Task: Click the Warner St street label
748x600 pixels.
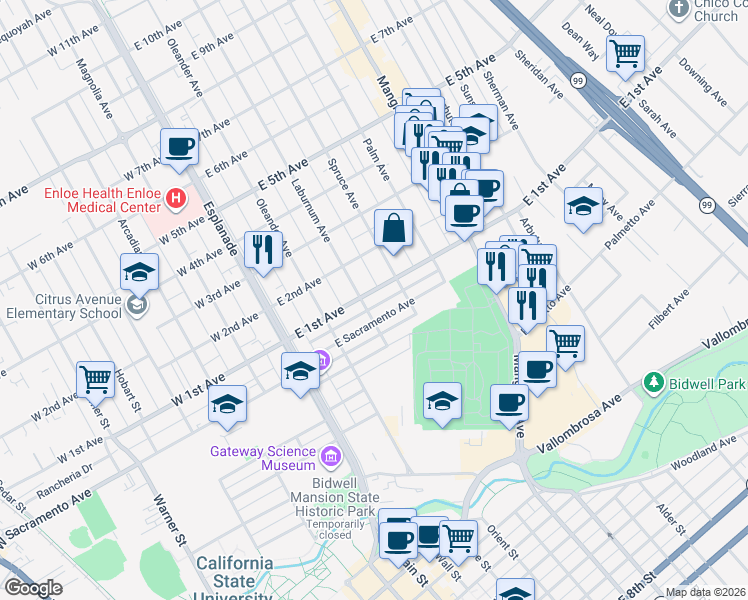Action: [169, 520]
